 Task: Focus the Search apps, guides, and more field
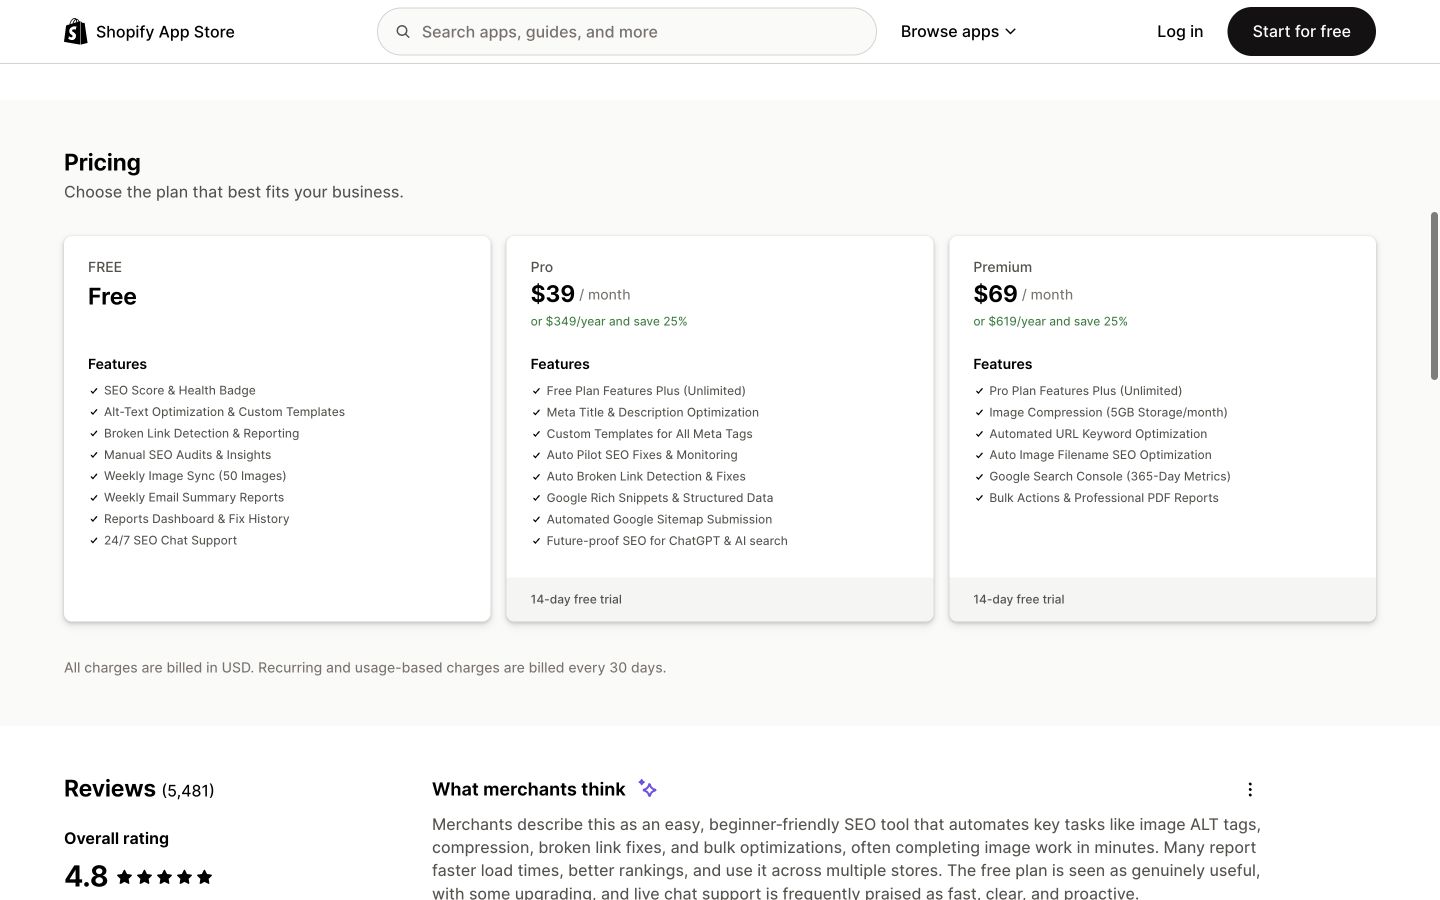[x=627, y=31]
